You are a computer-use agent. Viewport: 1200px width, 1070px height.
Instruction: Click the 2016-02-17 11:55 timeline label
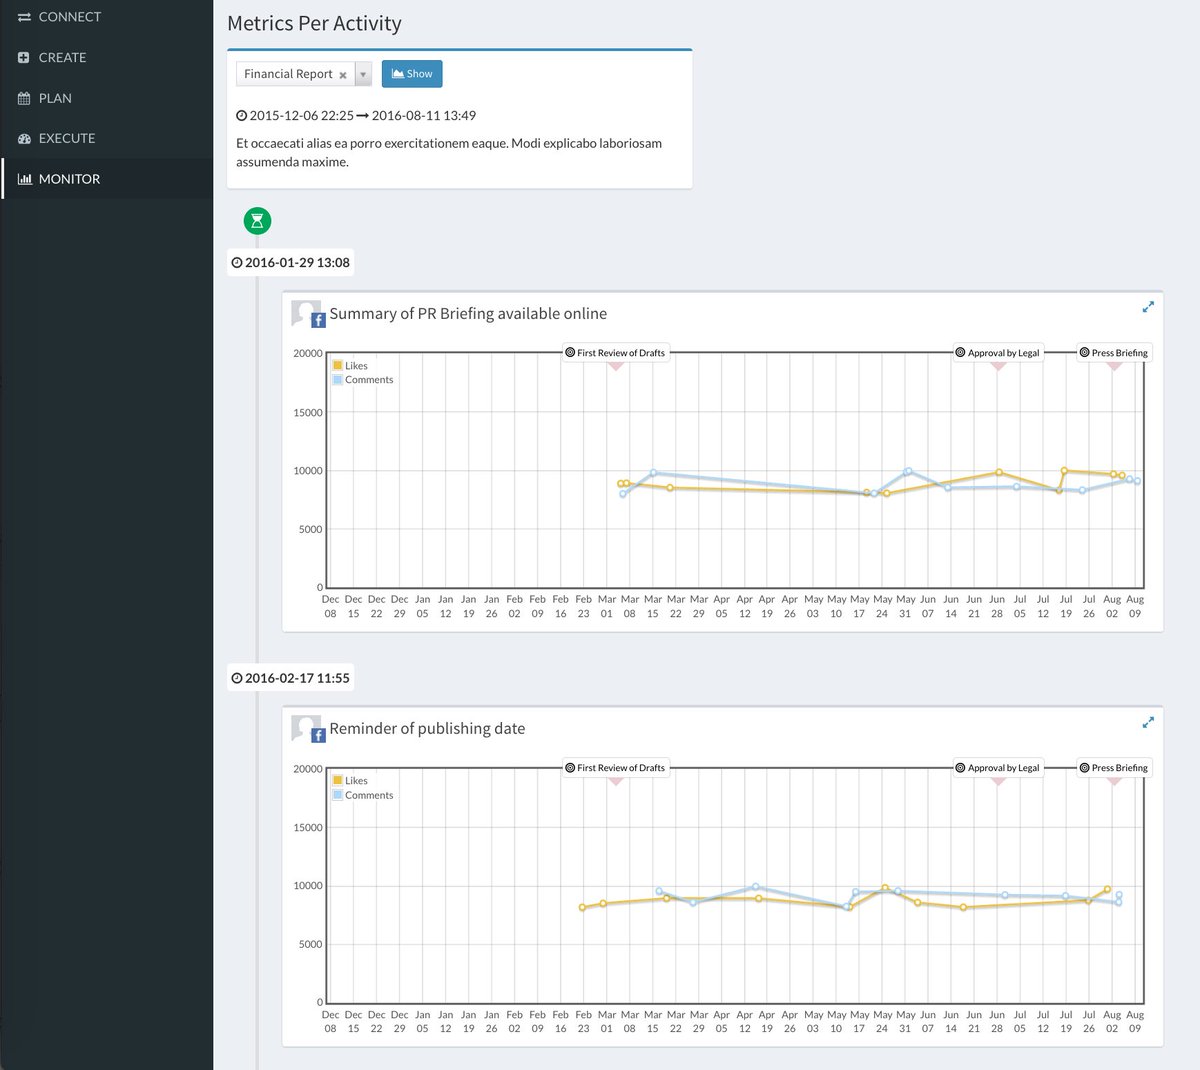click(291, 678)
